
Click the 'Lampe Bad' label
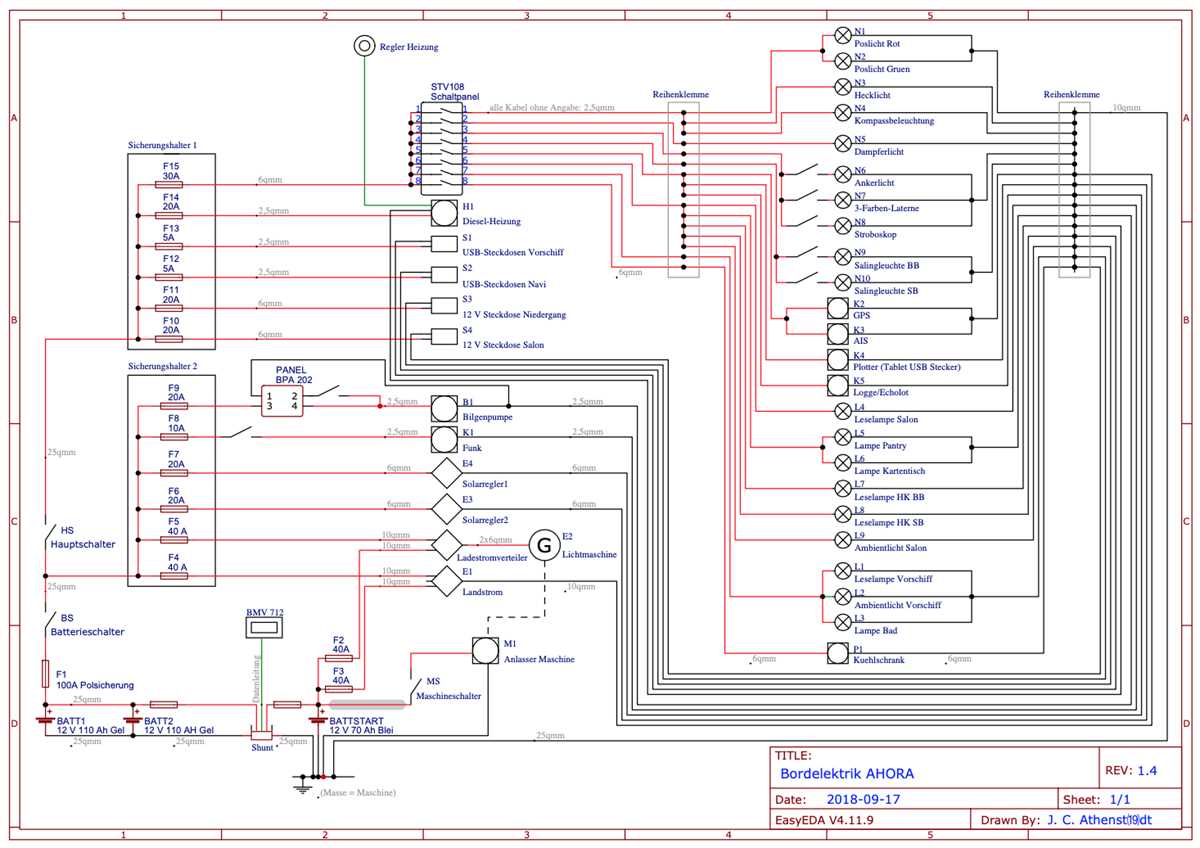(874, 630)
